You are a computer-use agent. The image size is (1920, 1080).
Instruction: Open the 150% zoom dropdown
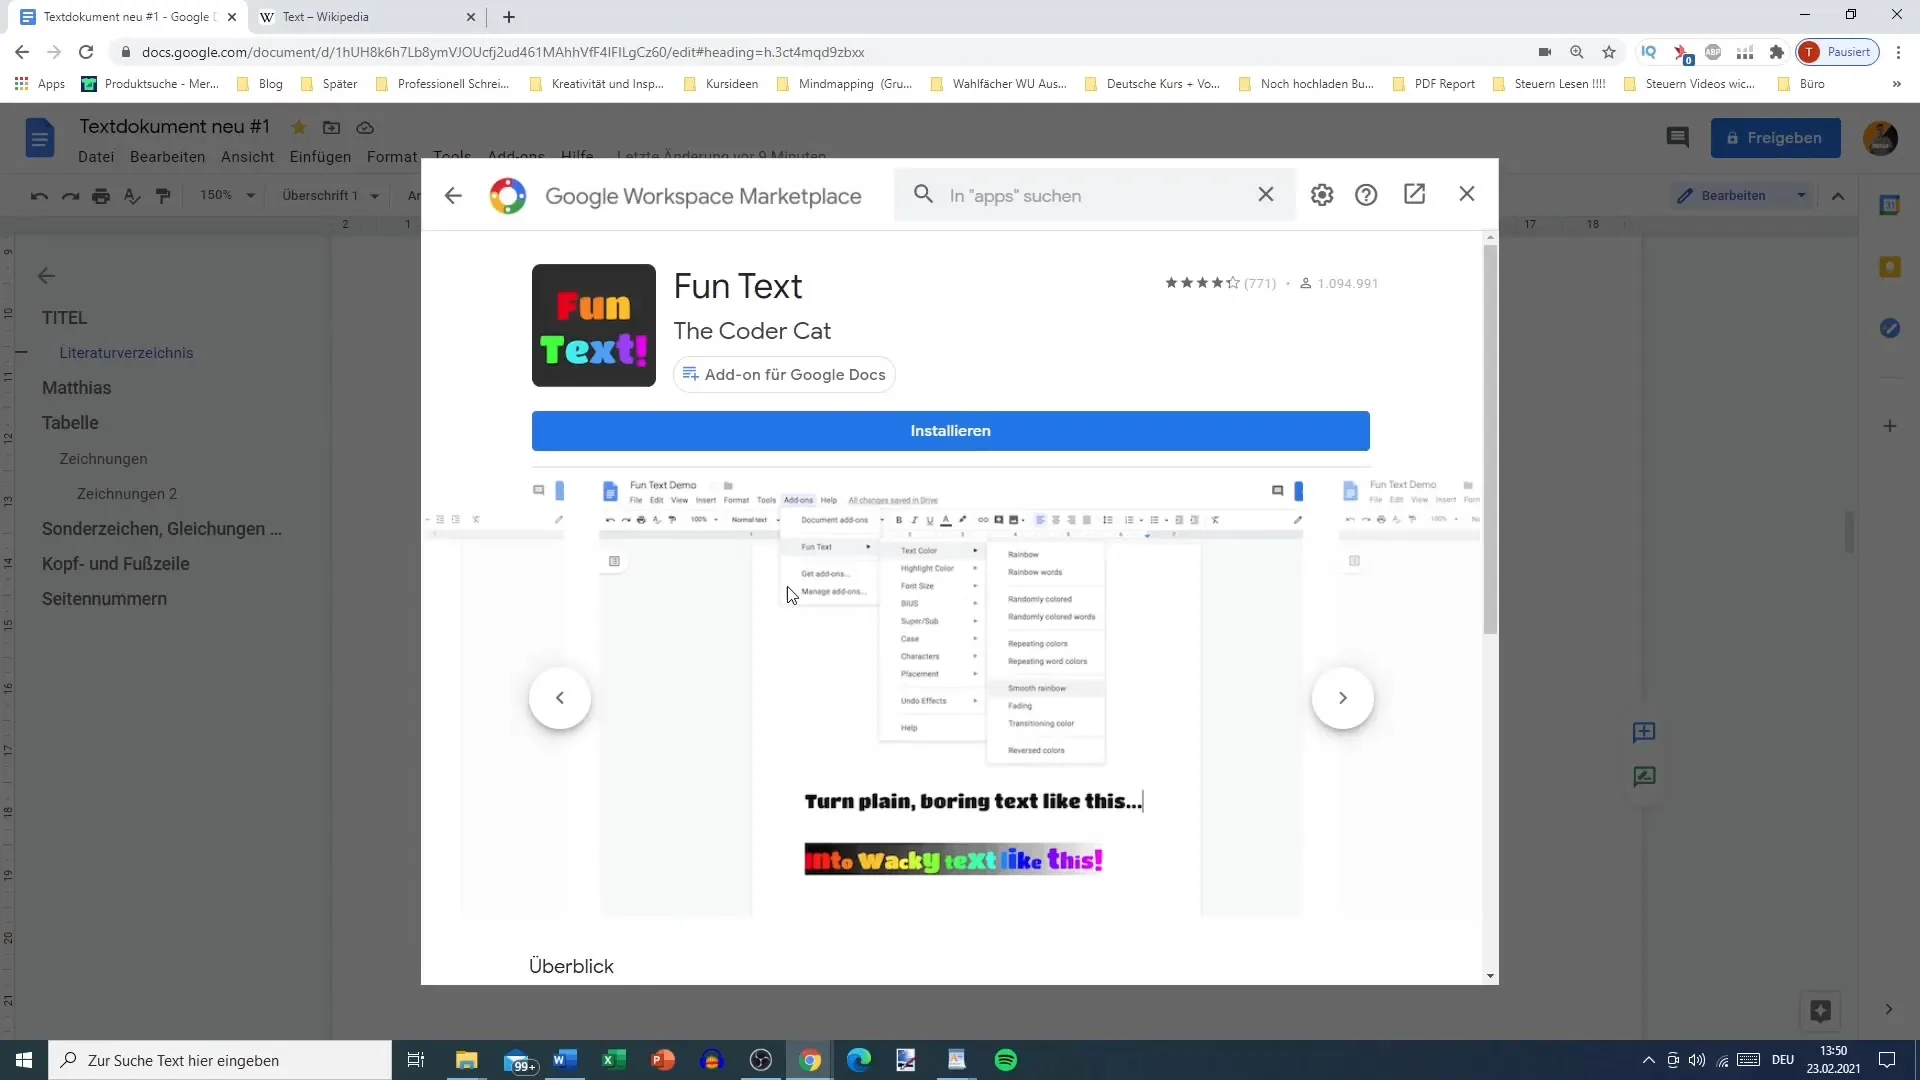pyautogui.click(x=227, y=195)
